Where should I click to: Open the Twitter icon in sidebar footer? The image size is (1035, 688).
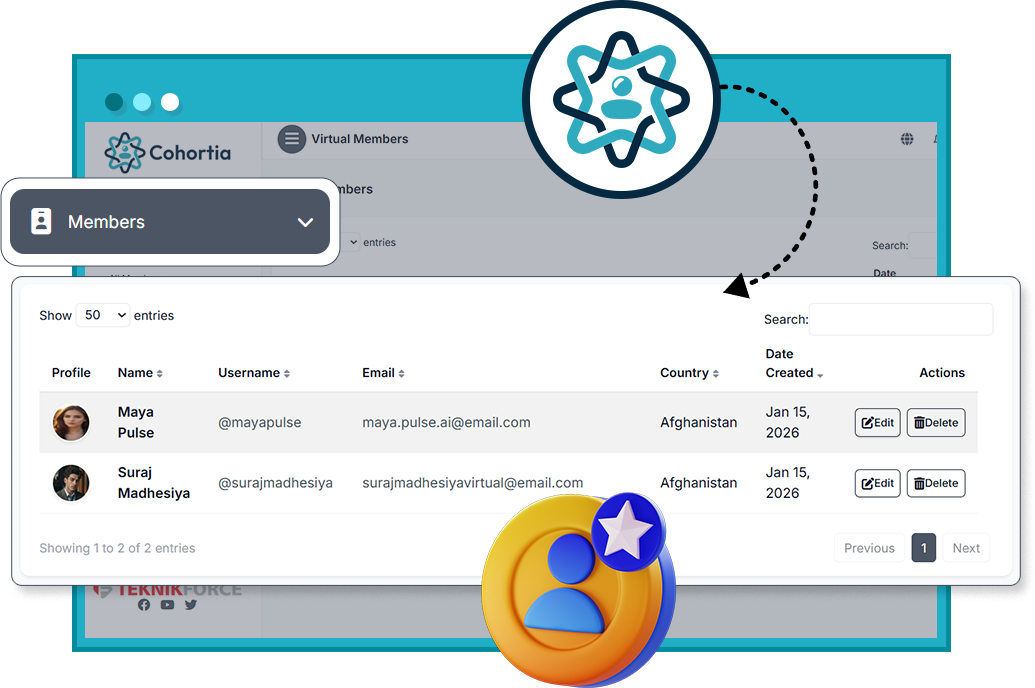tap(190, 605)
